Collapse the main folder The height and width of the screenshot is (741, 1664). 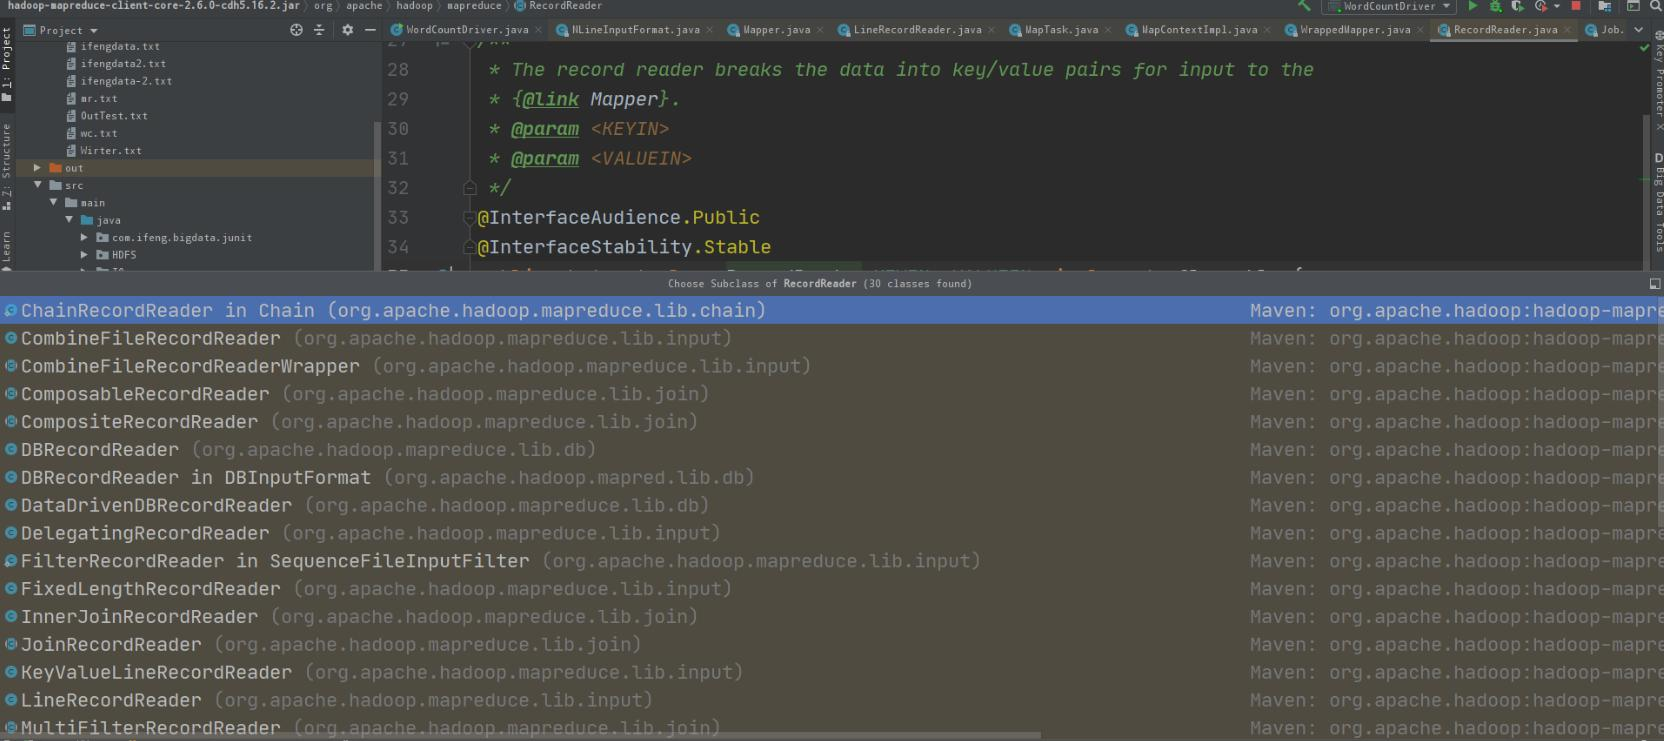coord(53,202)
